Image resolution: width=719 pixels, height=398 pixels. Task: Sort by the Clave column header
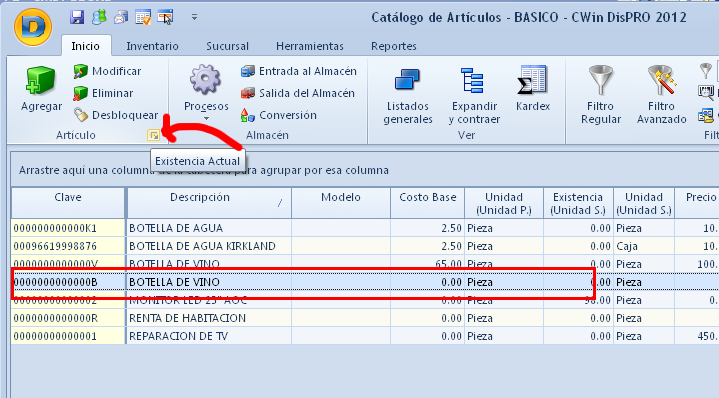pyautogui.click(x=68, y=203)
